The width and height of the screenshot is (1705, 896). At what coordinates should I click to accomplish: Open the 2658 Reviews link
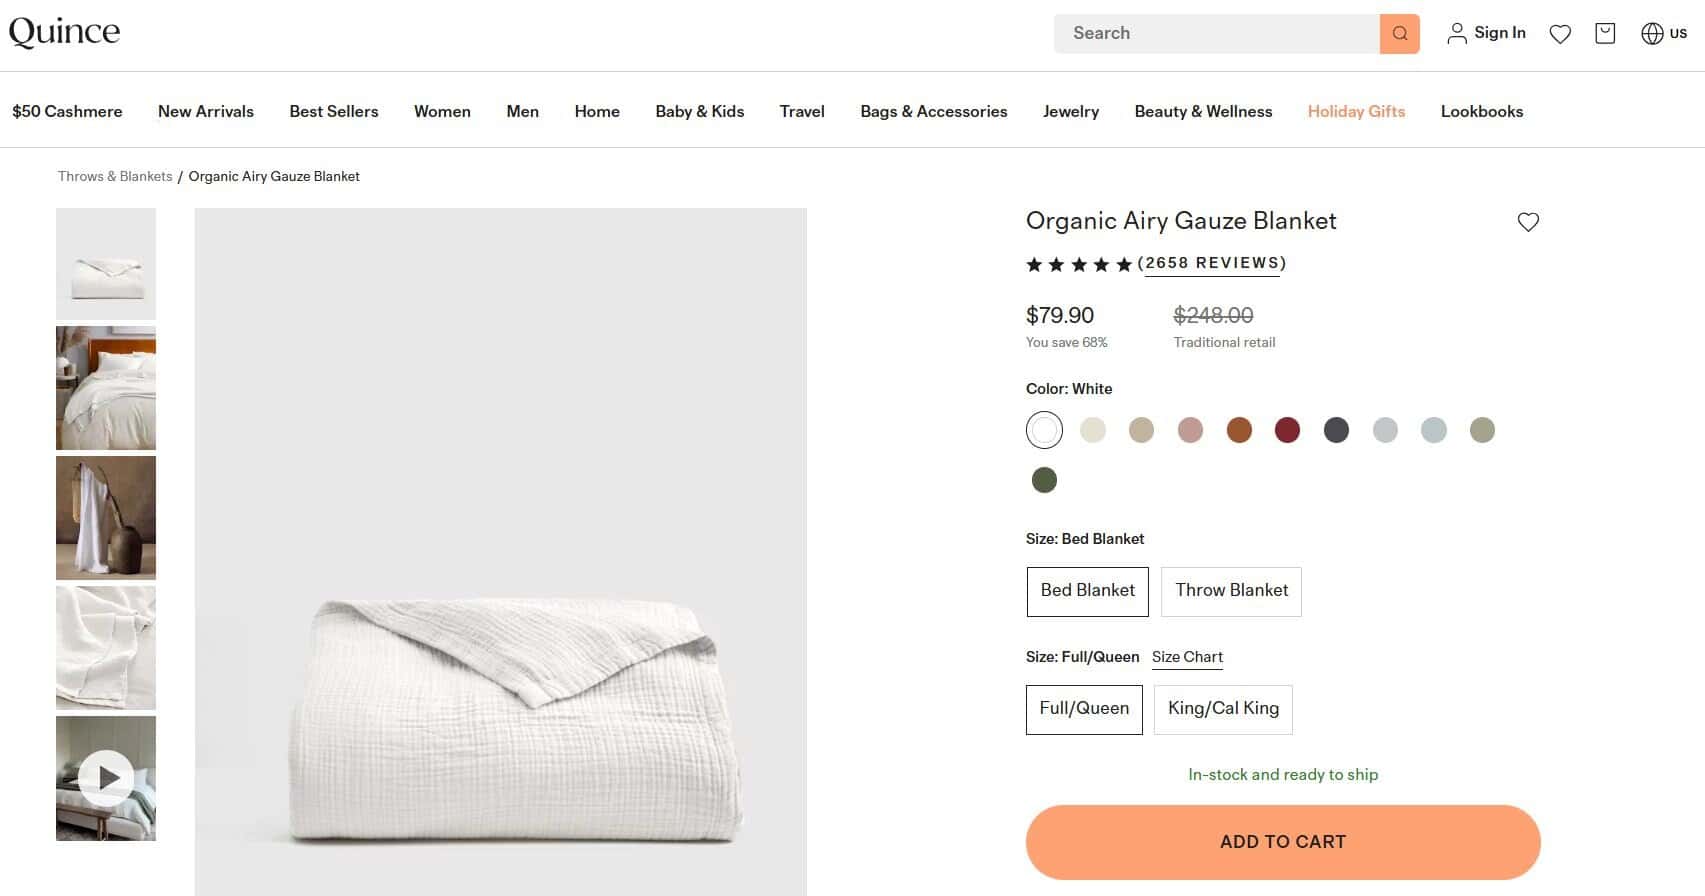(1212, 264)
